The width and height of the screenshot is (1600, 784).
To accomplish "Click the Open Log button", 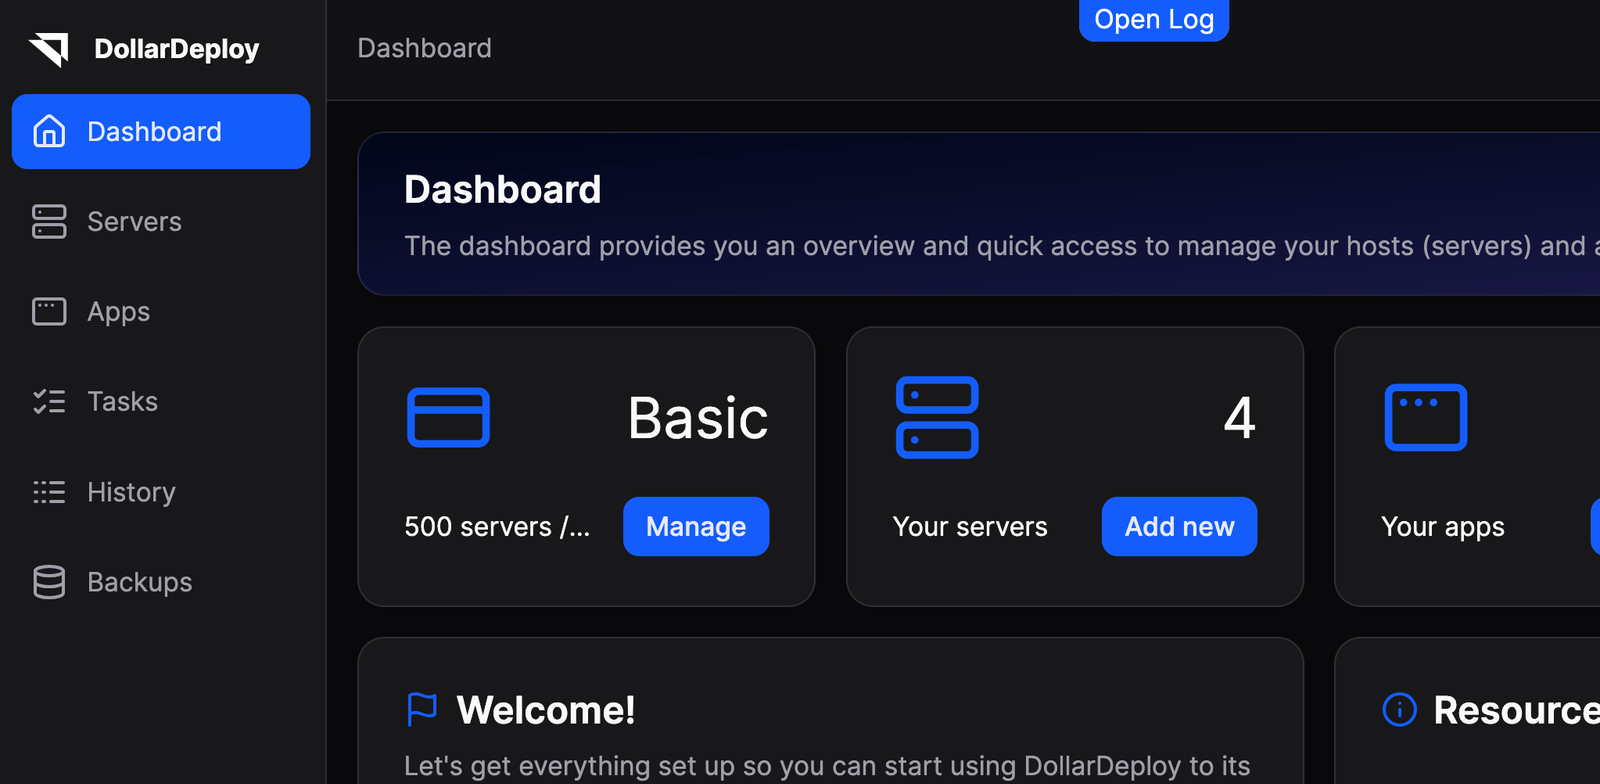I will click(1154, 20).
